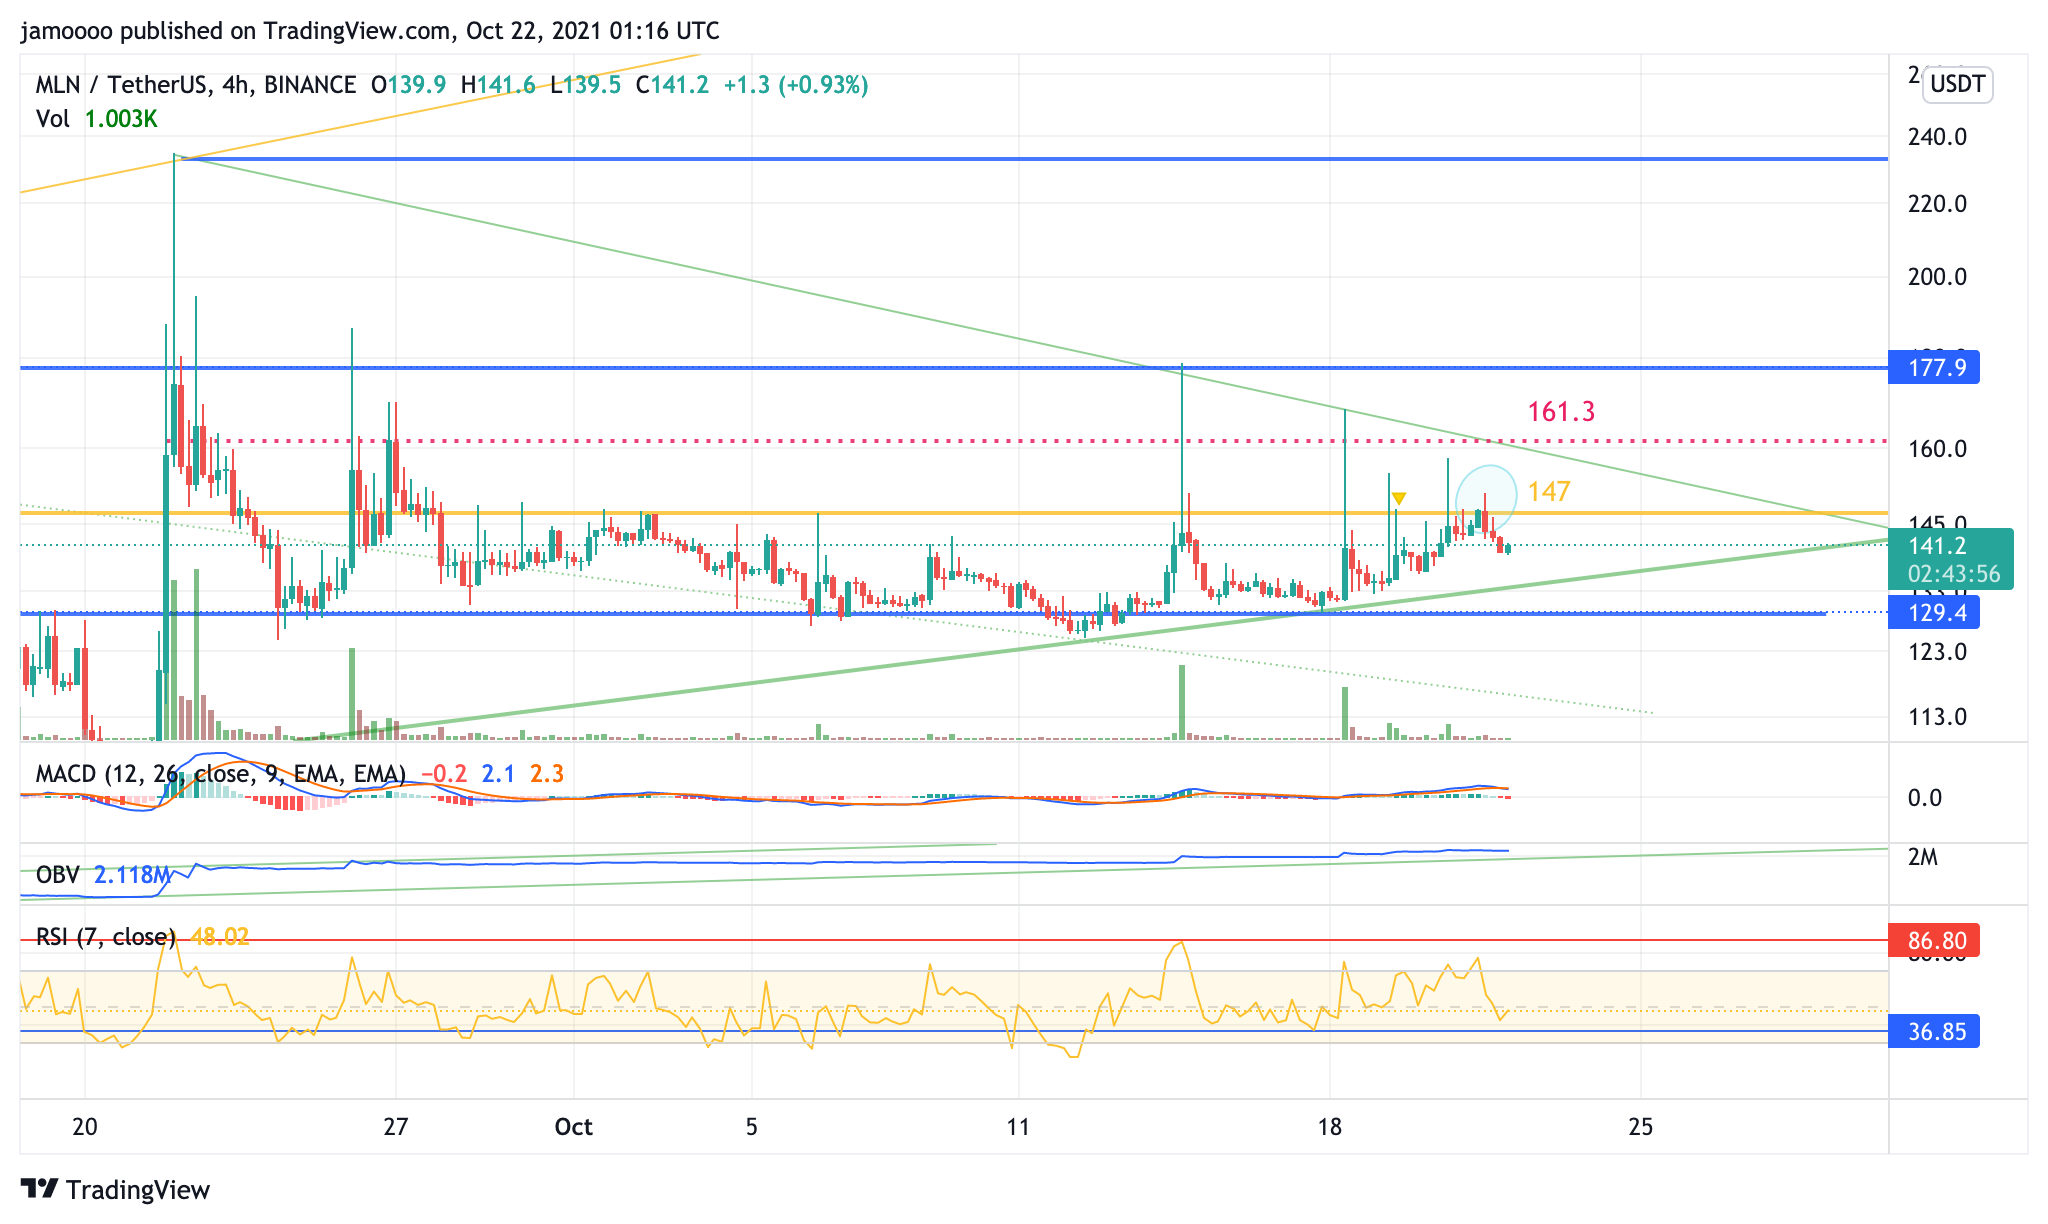Click the 123.0 price axis label
Screen dimensions: 2048x1224
[x=1937, y=652]
